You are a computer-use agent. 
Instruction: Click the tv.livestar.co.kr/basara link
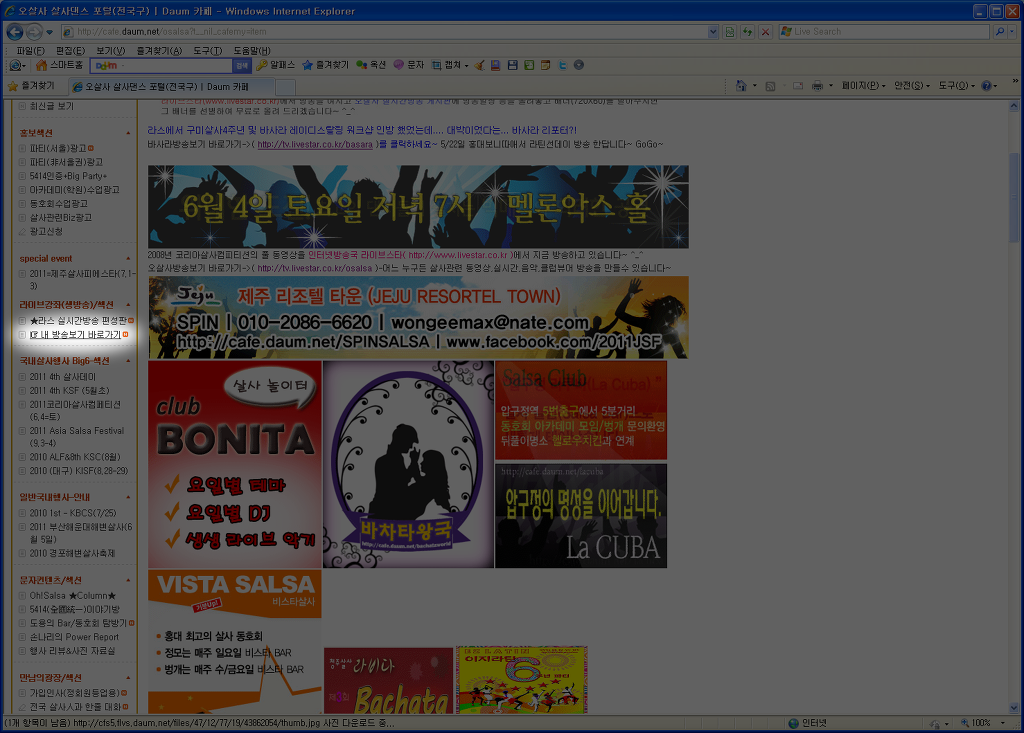pyautogui.click(x=315, y=144)
